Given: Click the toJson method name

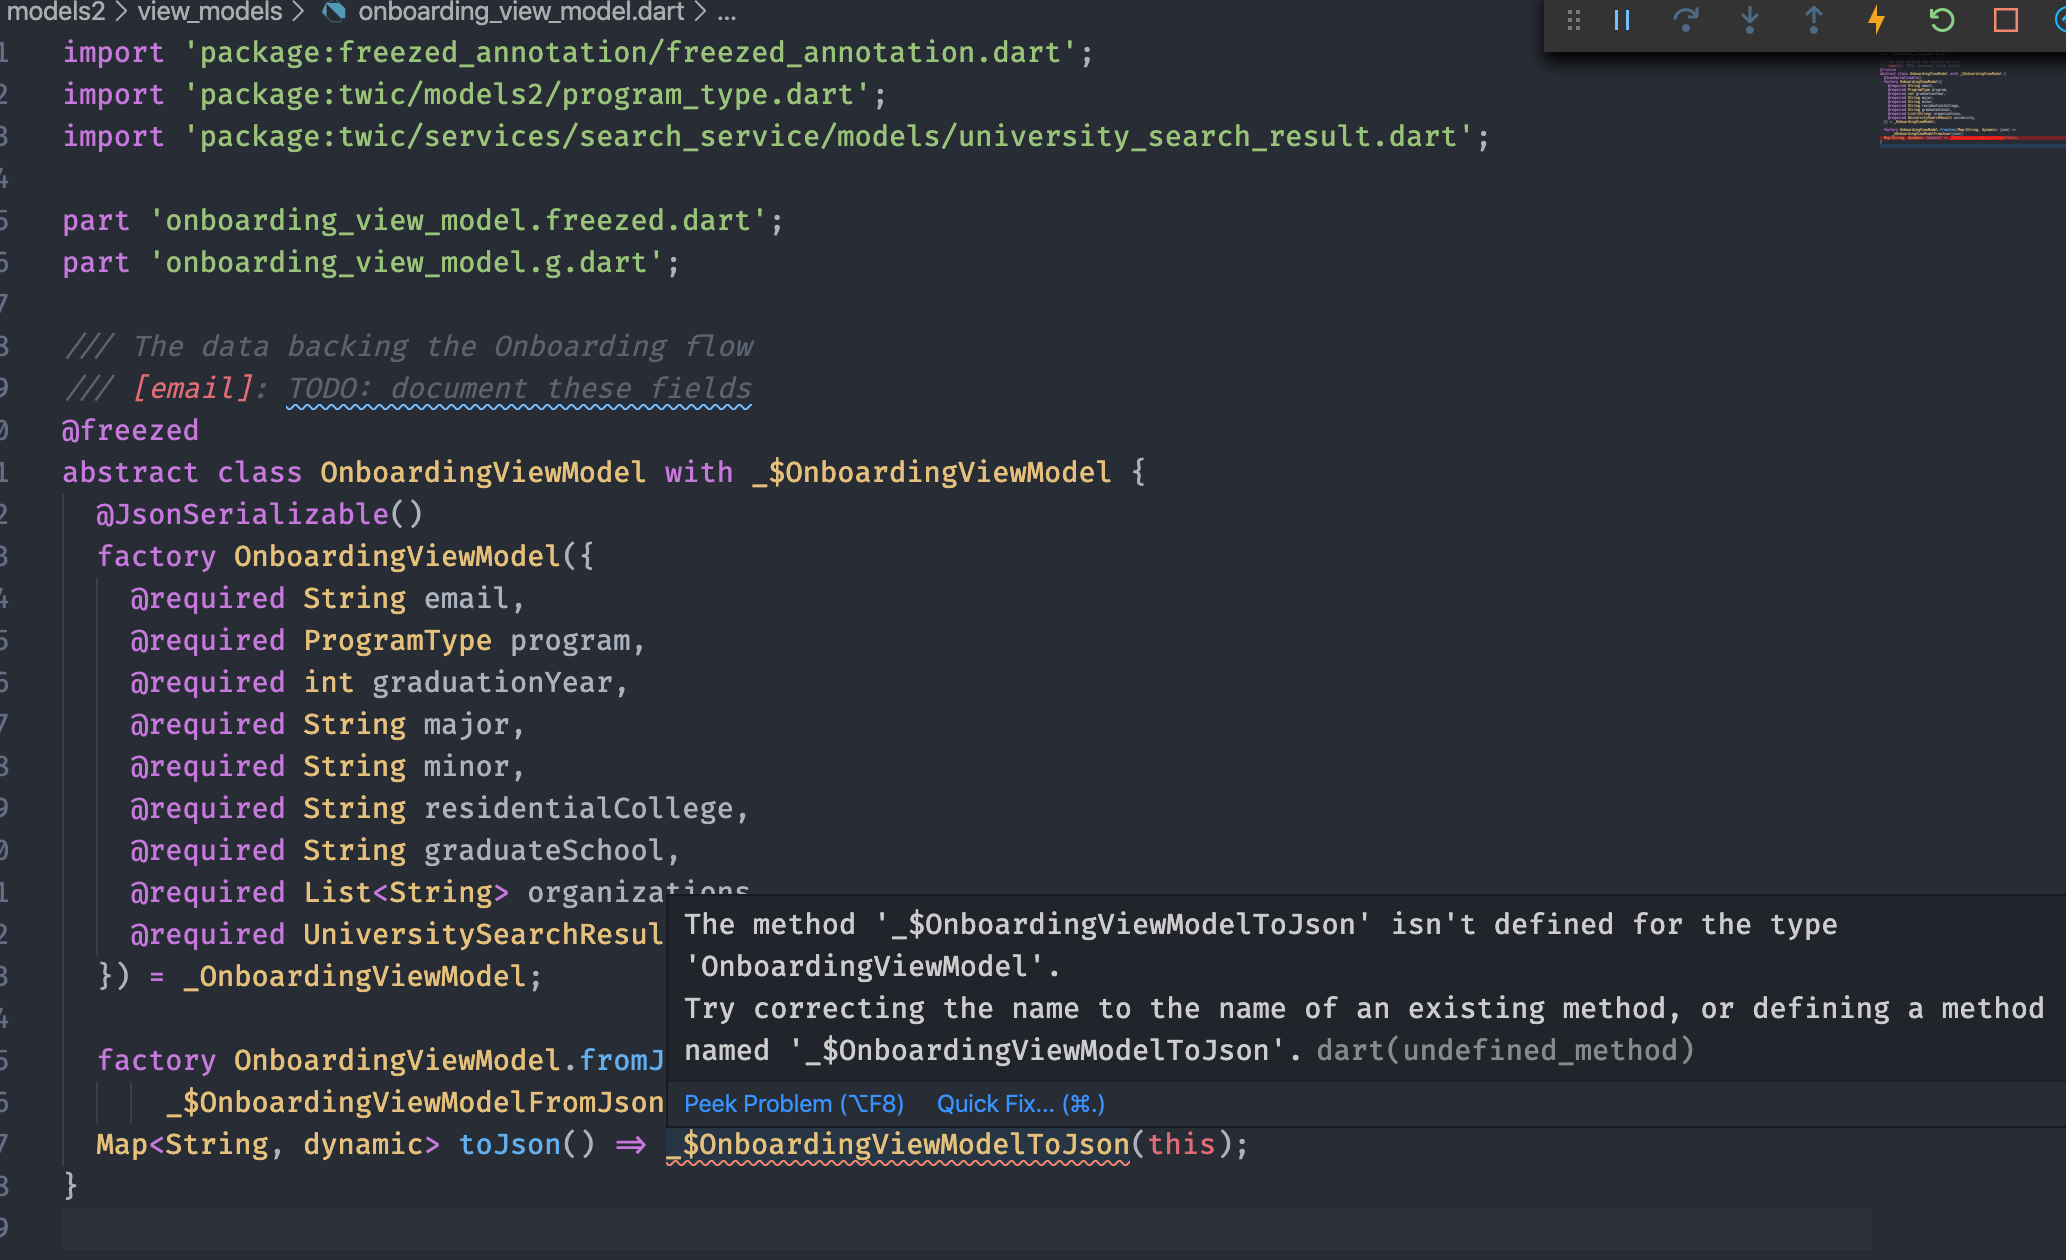Looking at the screenshot, I should point(510,1144).
